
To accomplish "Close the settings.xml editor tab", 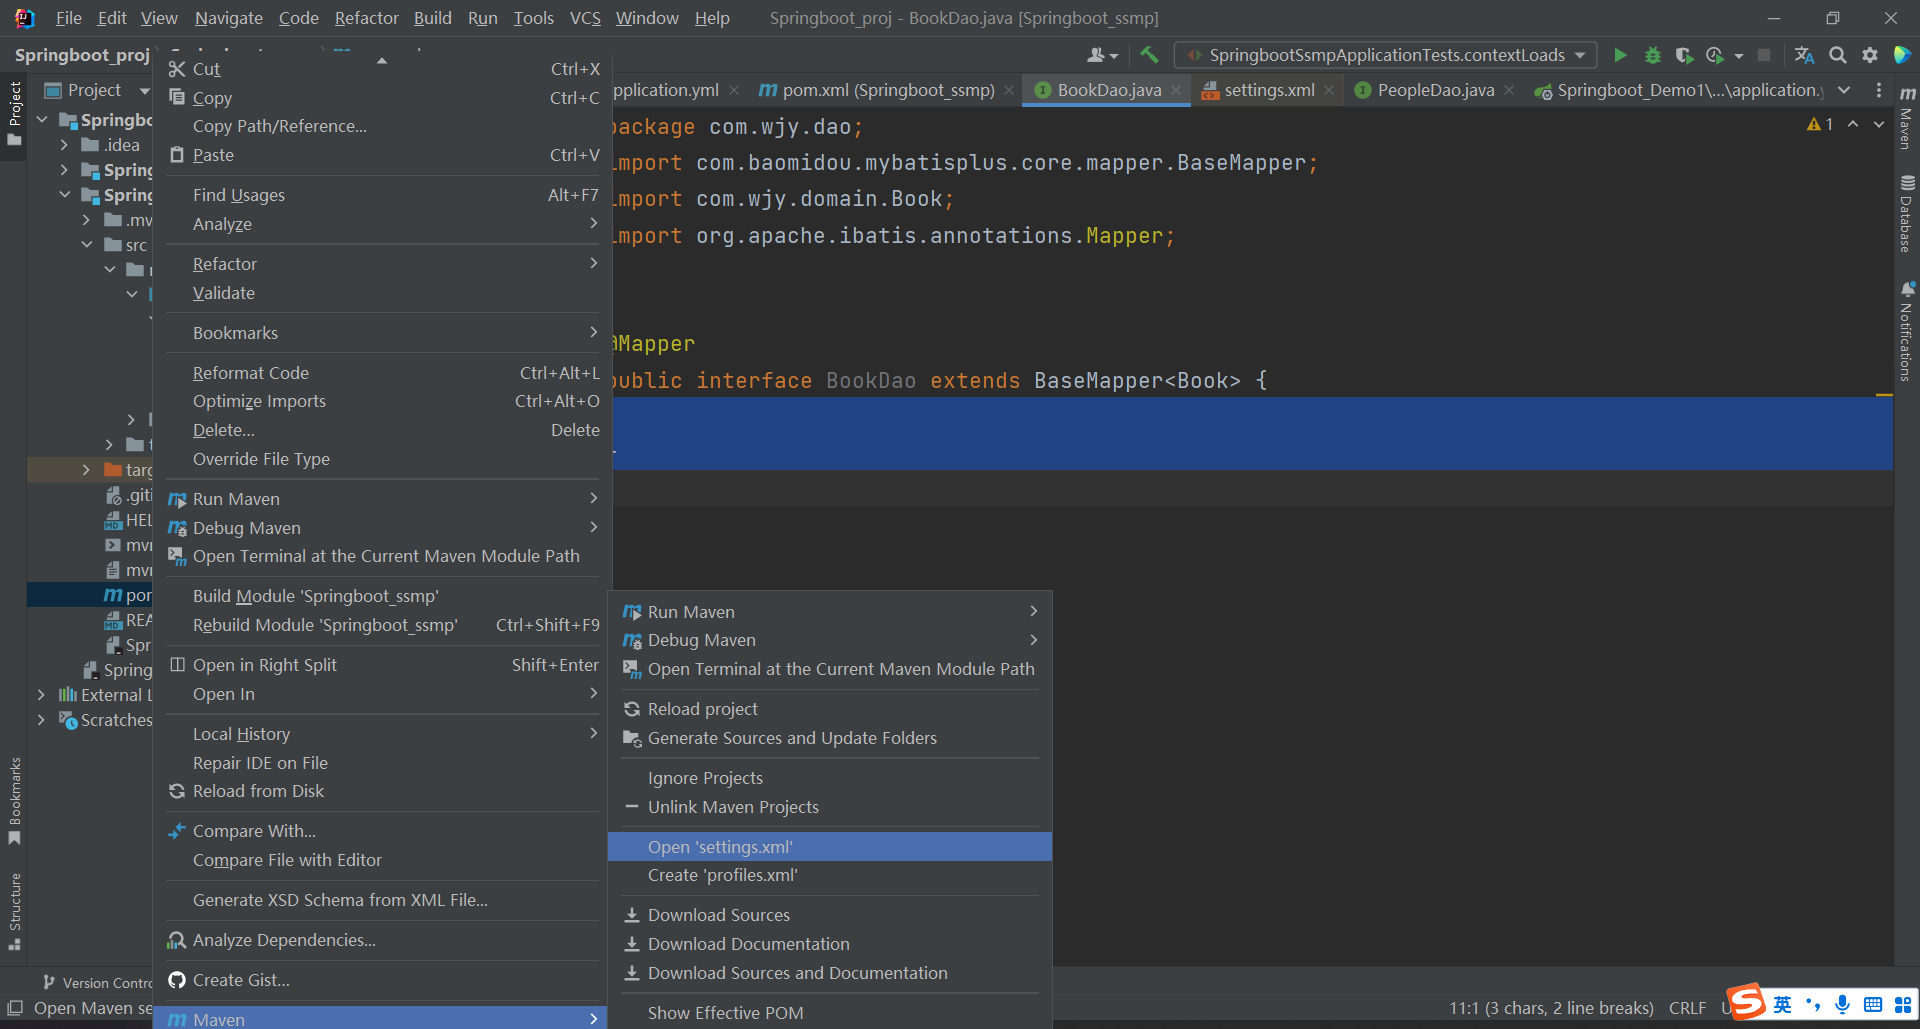I will point(1329,90).
